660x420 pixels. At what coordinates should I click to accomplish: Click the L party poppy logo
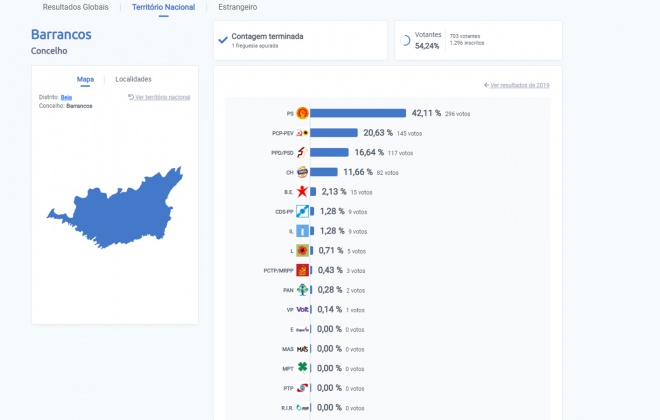click(x=302, y=251)
